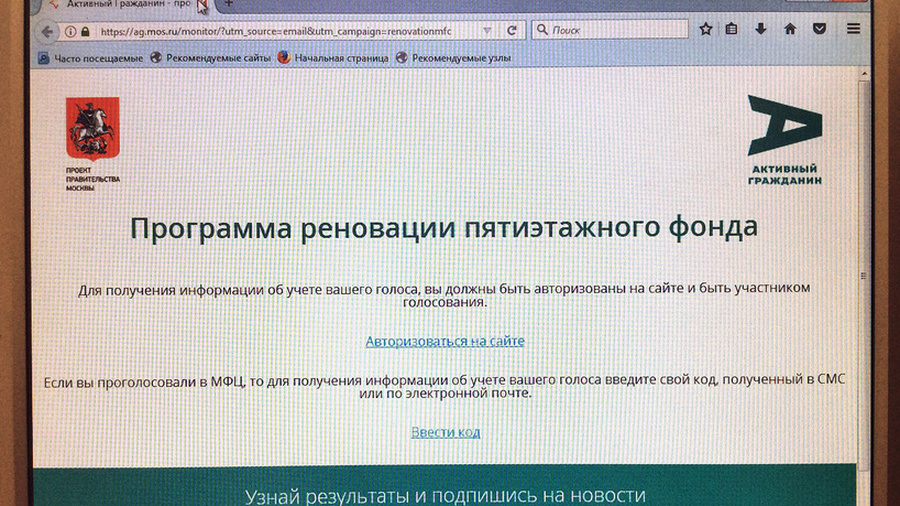Viewport: 900px width, 506px height.
Task: Select the Активный гражданин browser tab
Action: (x=120, y=5)
